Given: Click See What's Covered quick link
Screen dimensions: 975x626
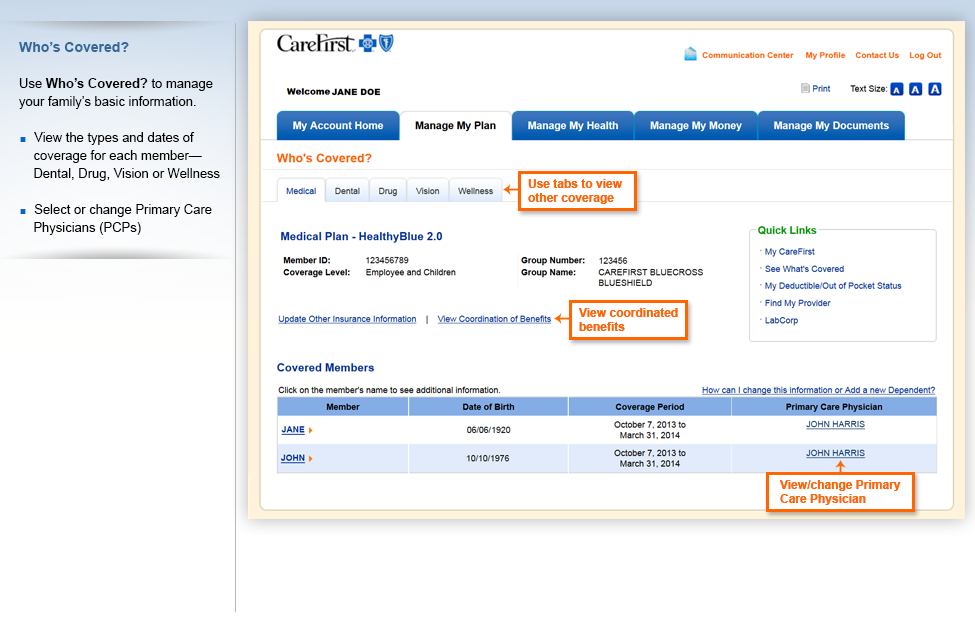Looking at the screenshot, I should click(804, 269).
